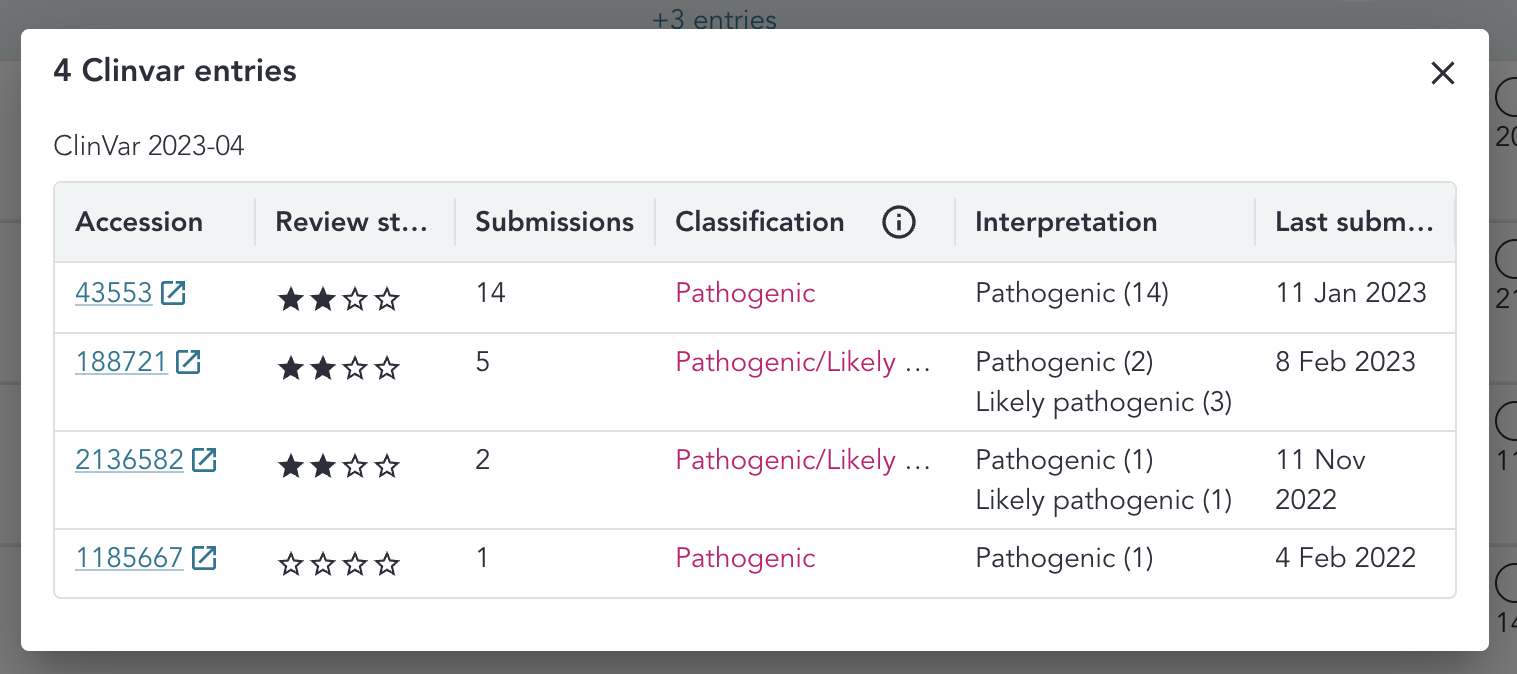Click the Pathogenic classification for accession 43553
This screenshot has width=1517, height=674.
coord(745,293)
